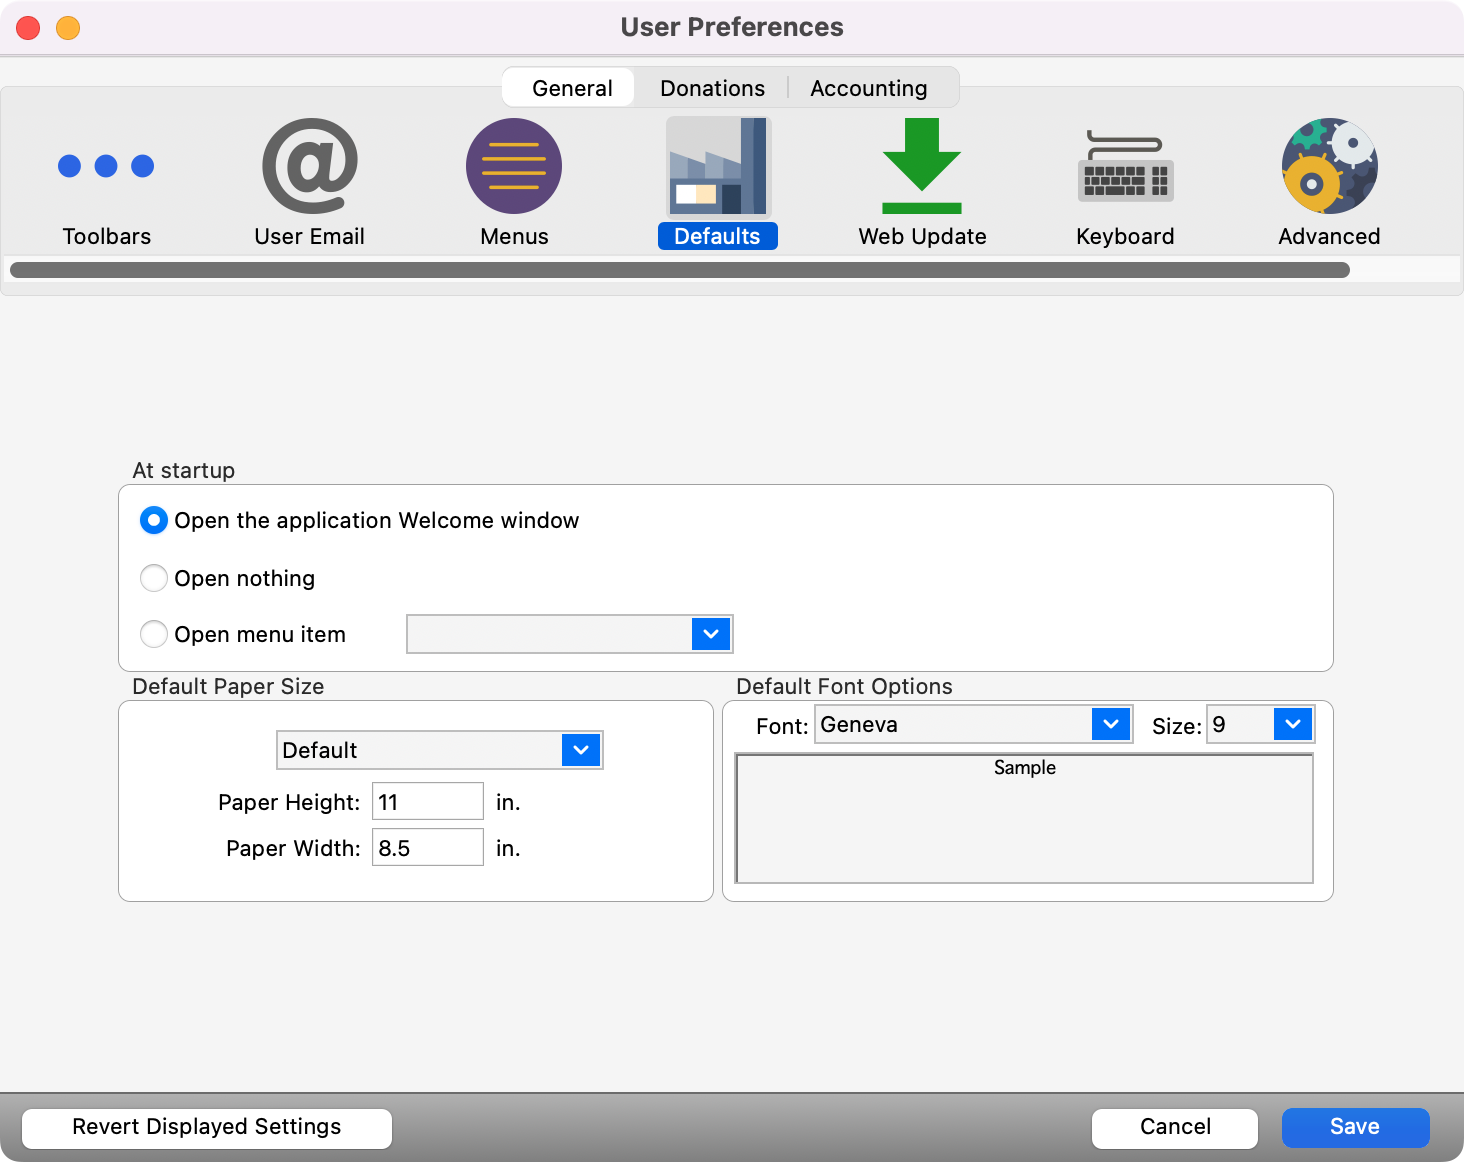The width and height of the screenshot is (1464, 1162).
Task: Open the Web Update download icon
Action: point(921,167)
